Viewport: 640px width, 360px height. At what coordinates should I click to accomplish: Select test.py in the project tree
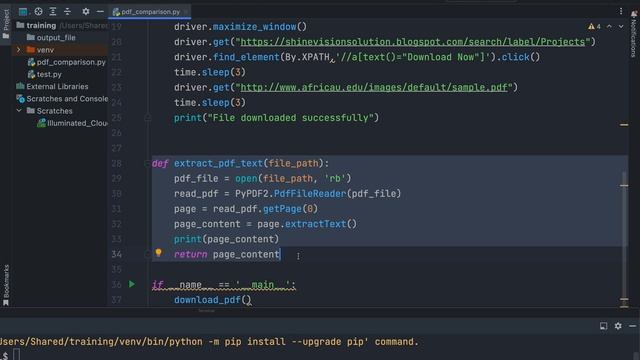tap(49, 74)
